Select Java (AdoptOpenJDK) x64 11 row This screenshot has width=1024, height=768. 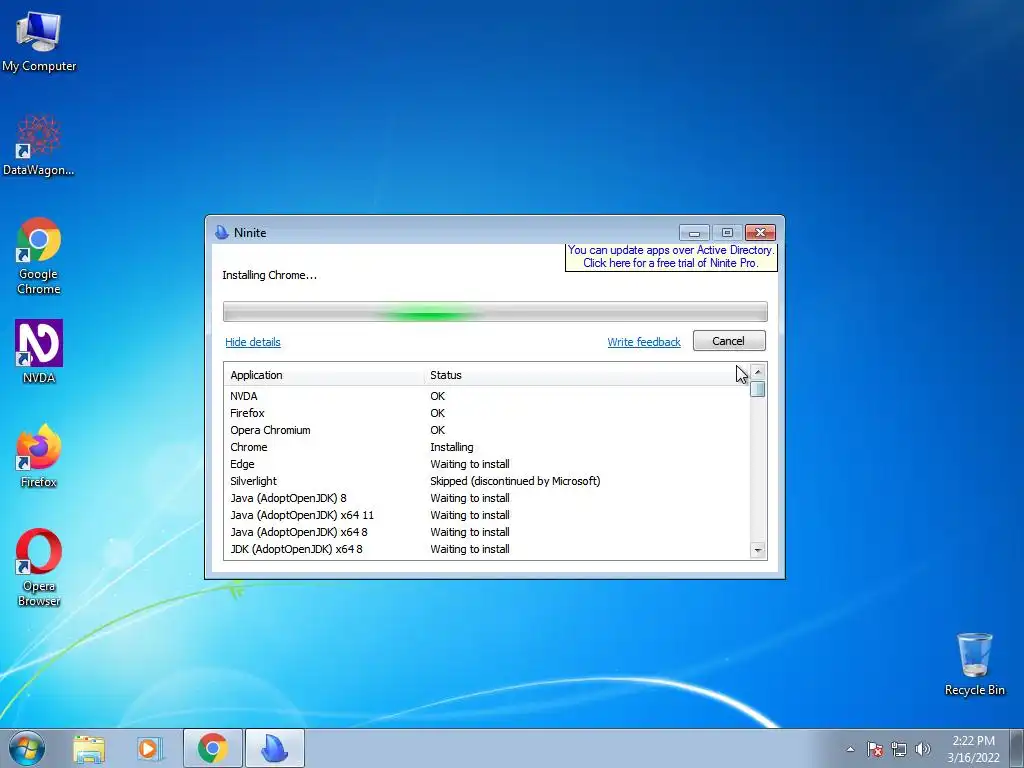point(487,515)
